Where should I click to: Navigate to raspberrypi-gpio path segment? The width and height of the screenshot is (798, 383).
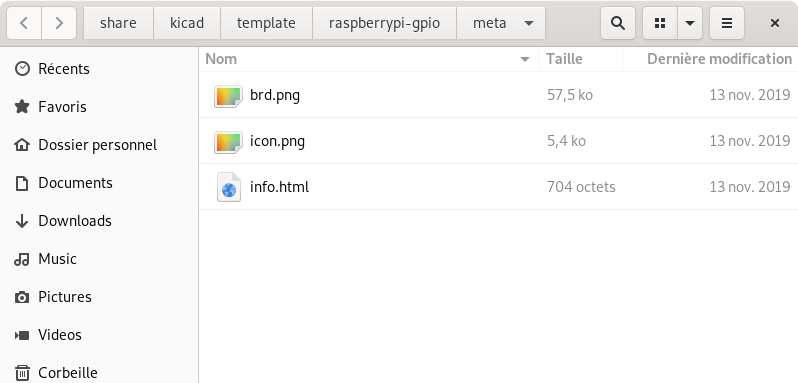click(x=384, y=23)
